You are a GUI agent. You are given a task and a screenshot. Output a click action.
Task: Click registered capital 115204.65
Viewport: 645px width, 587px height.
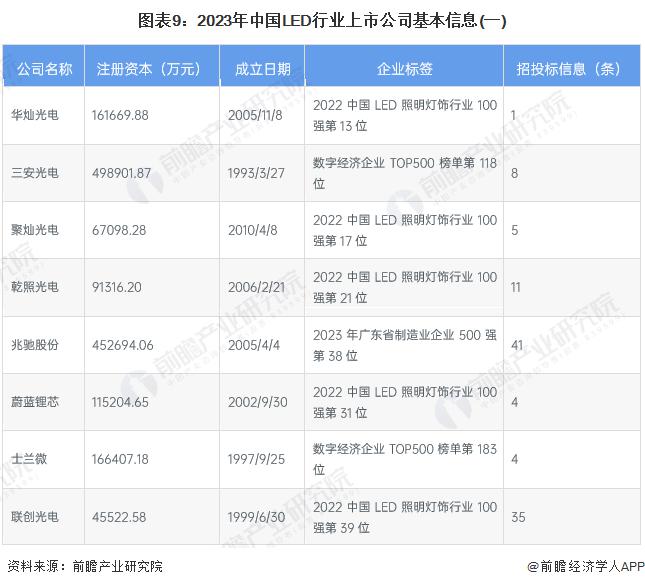[120, 402]
